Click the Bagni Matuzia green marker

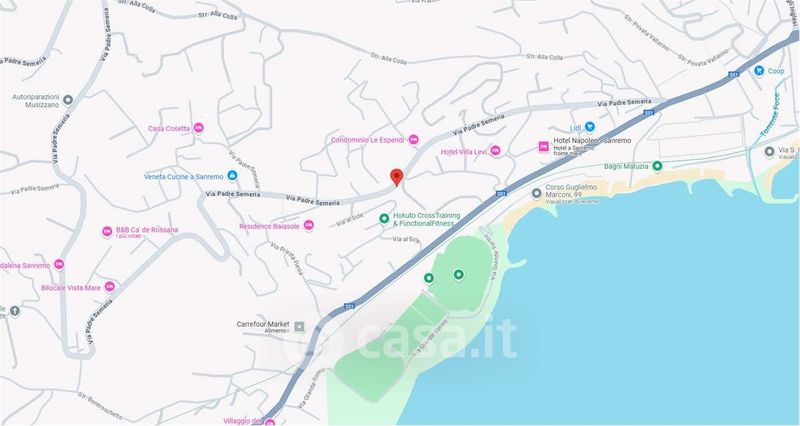[657, 166]
